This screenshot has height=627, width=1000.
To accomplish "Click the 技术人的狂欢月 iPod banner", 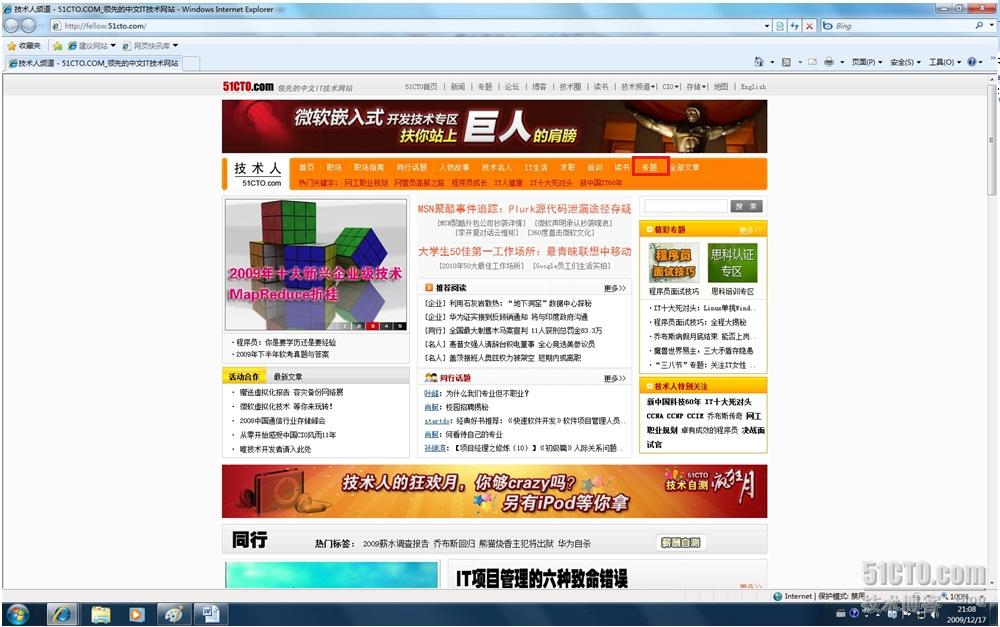I will point(494,491).
